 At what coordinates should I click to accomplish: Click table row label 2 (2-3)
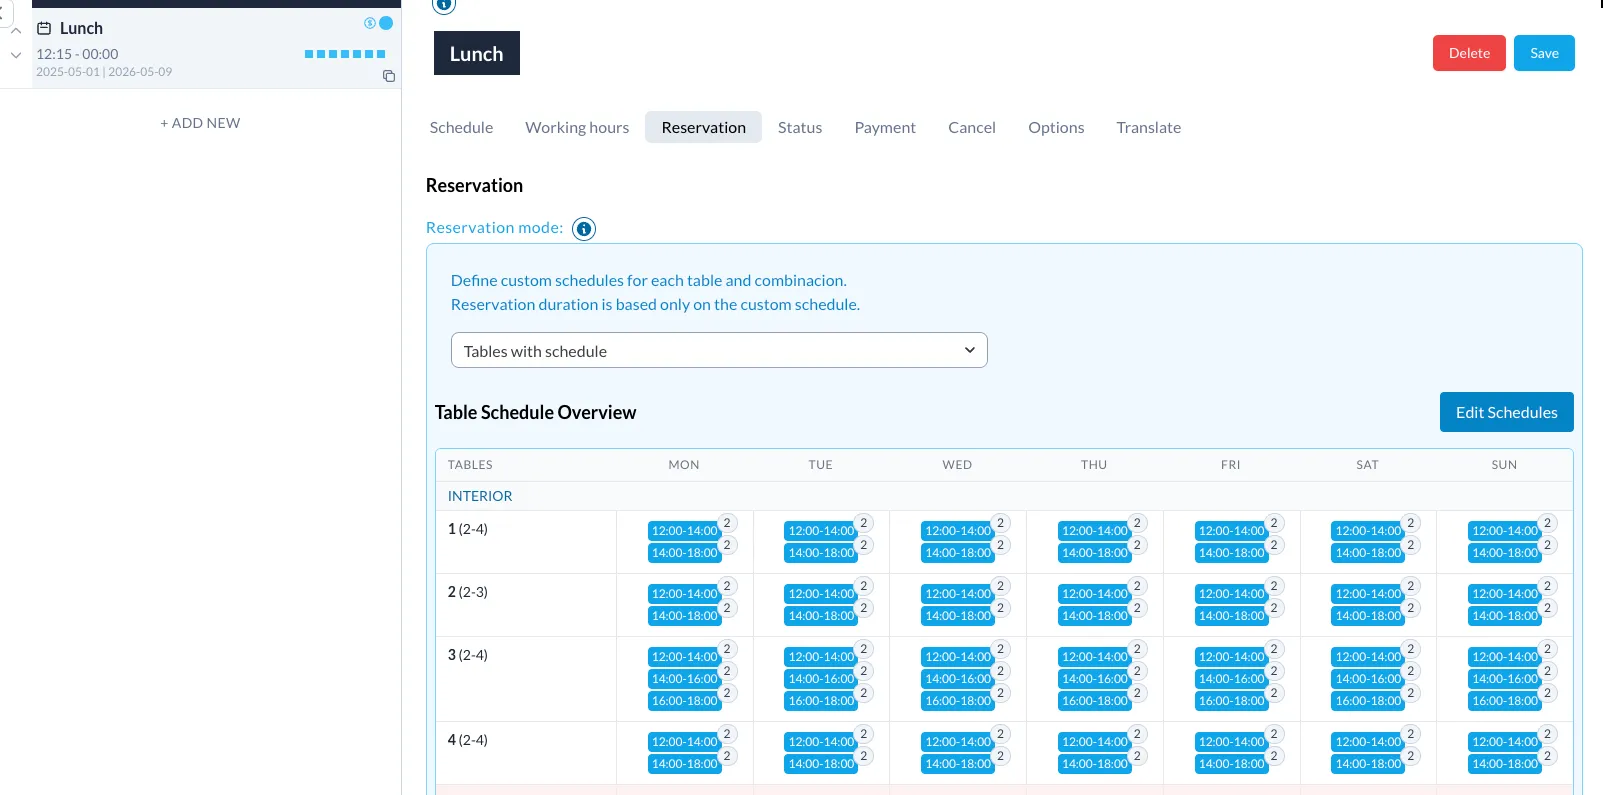click(x=468, y=592)
